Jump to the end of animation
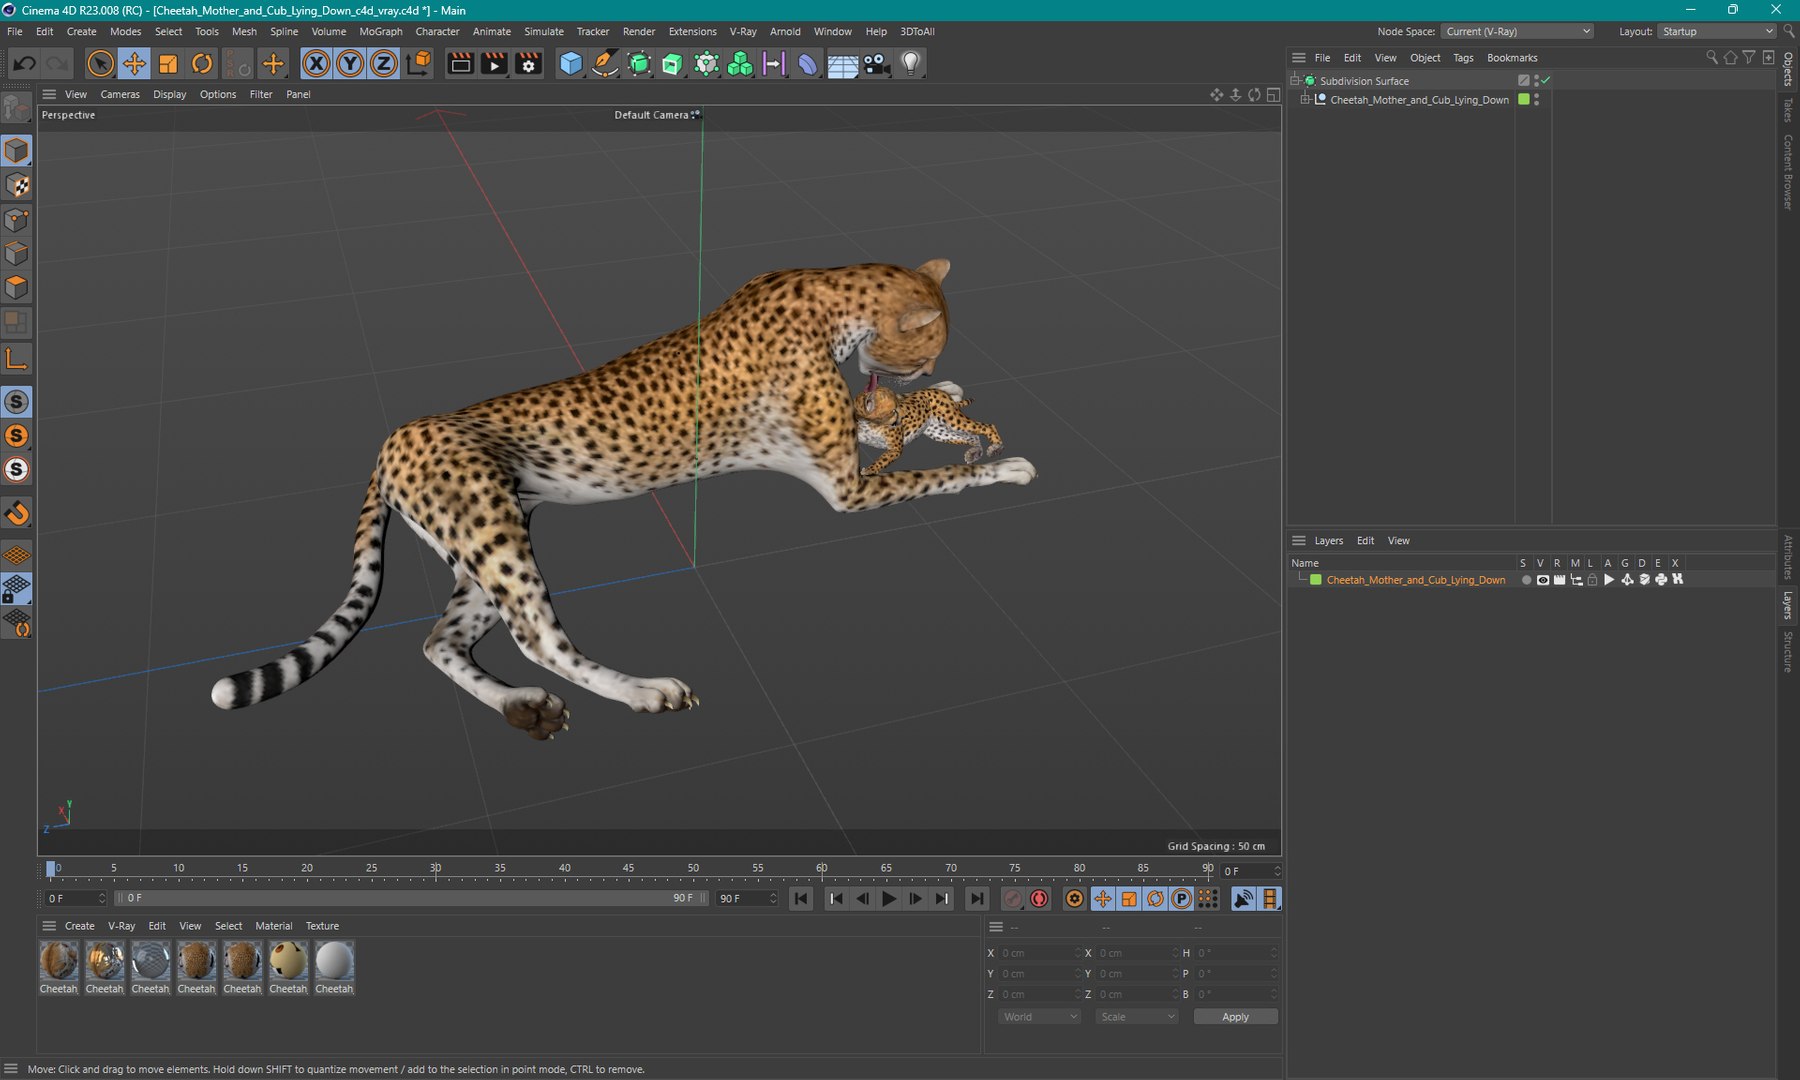 (977, 899)
